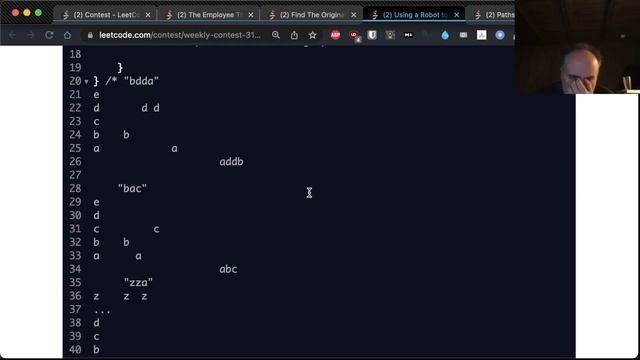Open the blue water drop extension
The image size is (640, 360).
(445, 35)
